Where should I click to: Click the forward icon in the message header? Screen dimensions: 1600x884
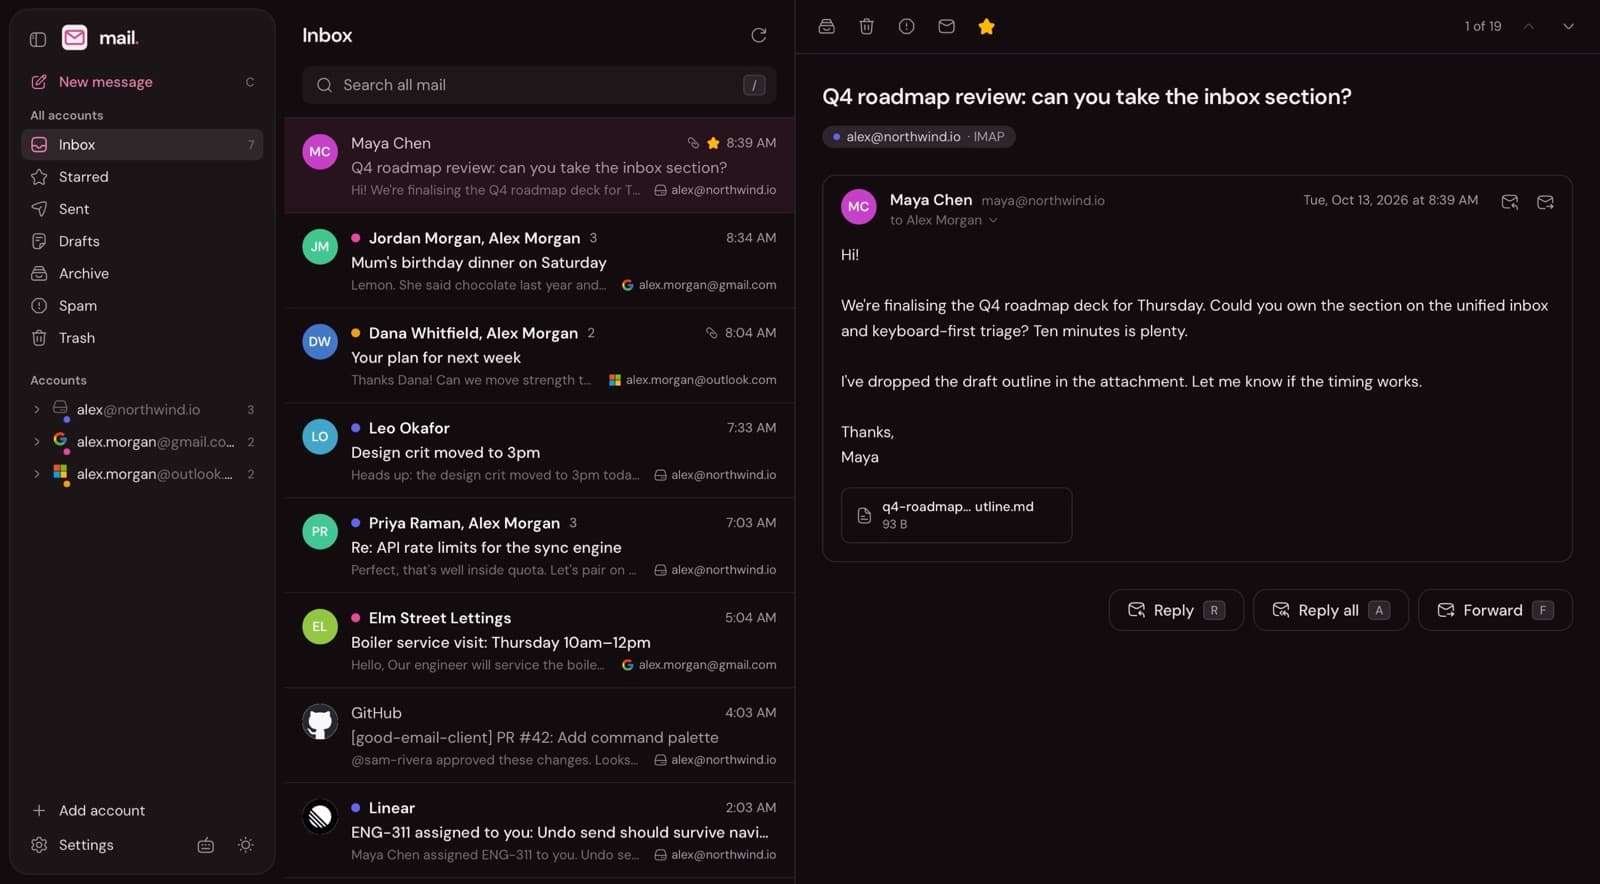pyautogui.click(x=1545, y=202)
